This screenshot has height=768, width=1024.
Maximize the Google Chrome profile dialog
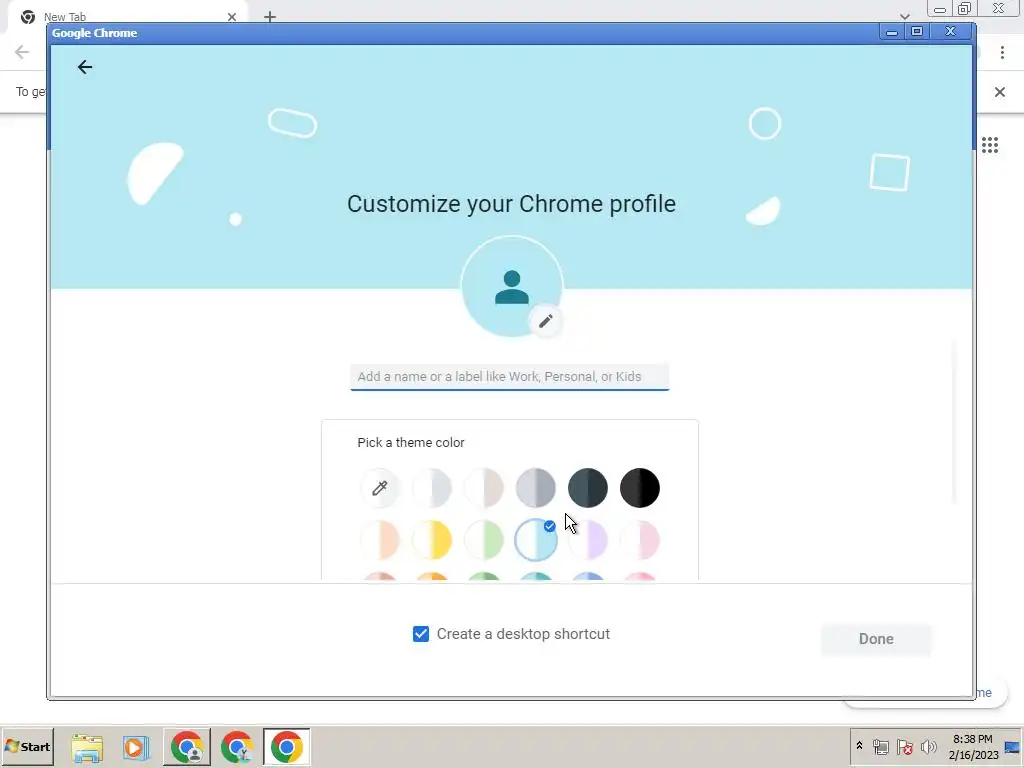[917, 31]
